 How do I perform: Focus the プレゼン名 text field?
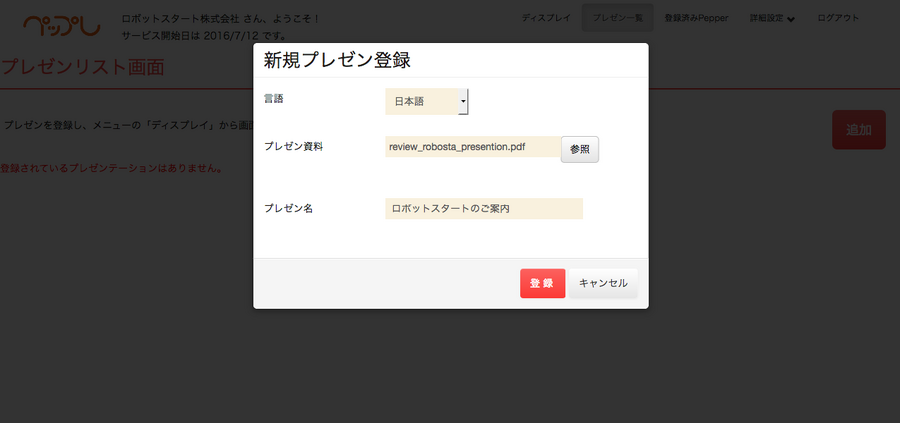[x=483, y=208]
